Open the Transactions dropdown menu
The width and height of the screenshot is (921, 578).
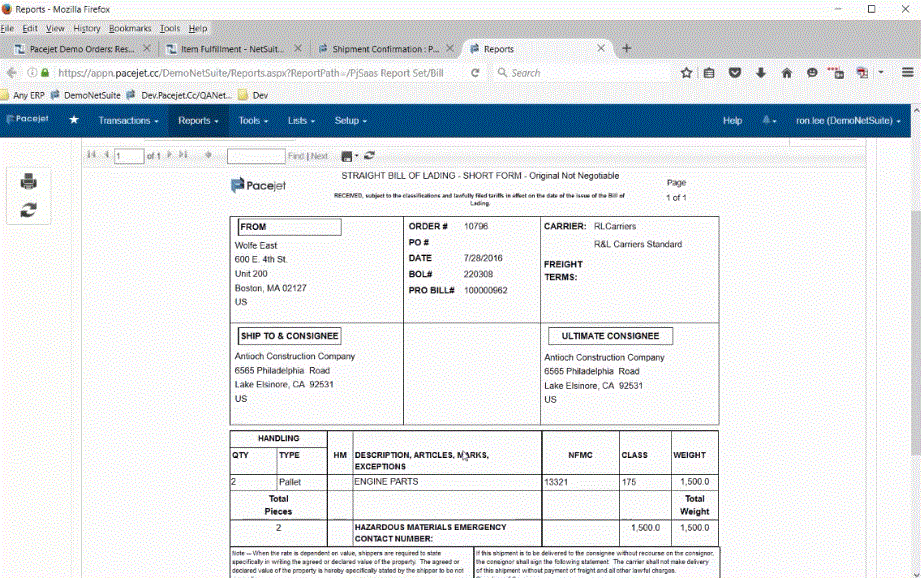[128, 120]
